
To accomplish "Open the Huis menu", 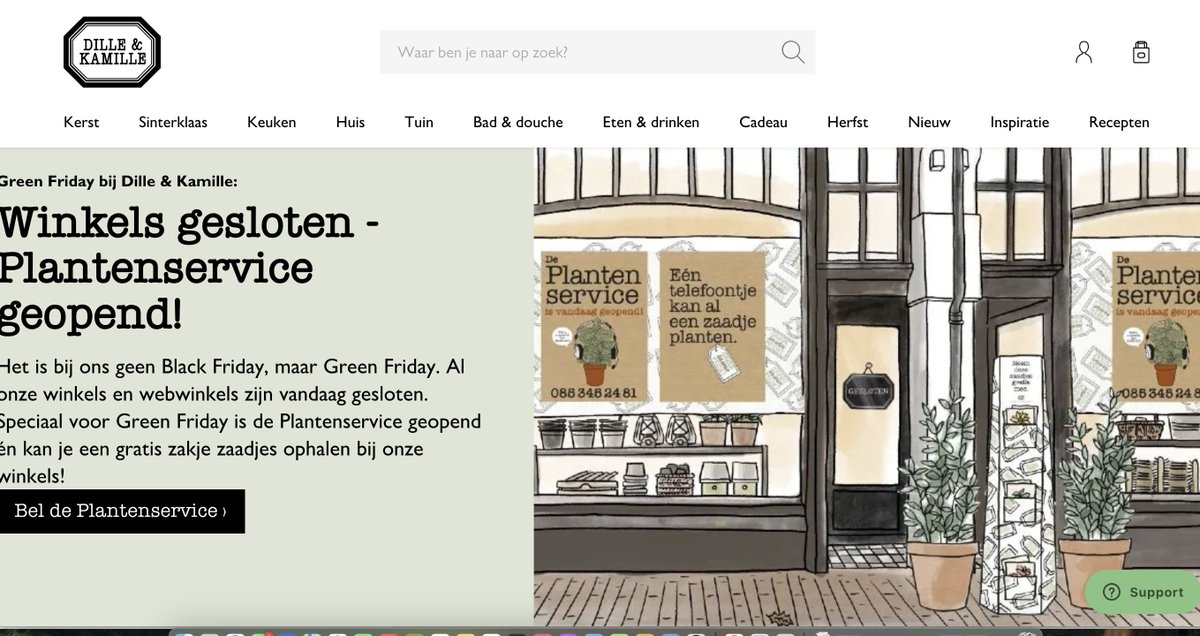I will pos(350,122).
